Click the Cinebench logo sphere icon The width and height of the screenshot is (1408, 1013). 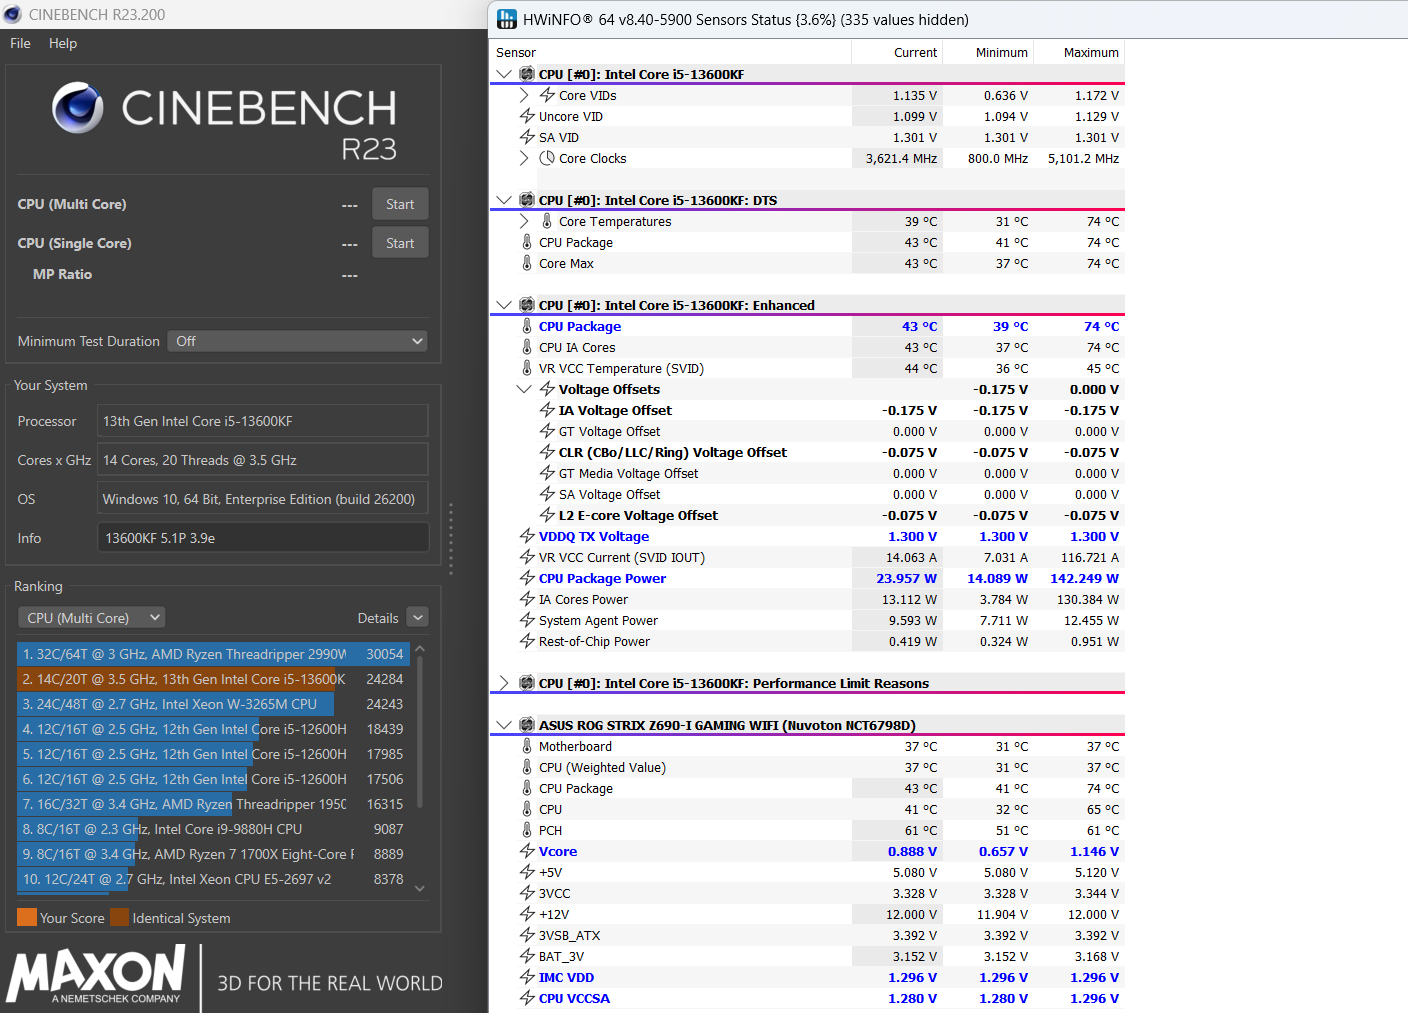78,107
